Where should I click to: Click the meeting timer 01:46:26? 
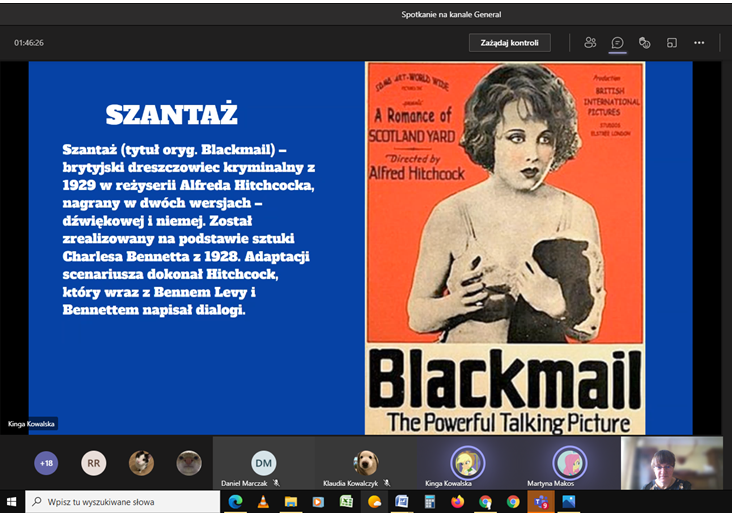point(29,42)
